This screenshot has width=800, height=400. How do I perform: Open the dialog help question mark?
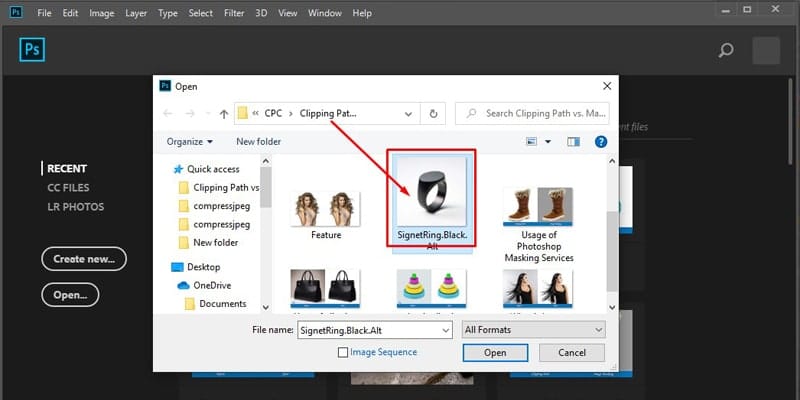601,142
